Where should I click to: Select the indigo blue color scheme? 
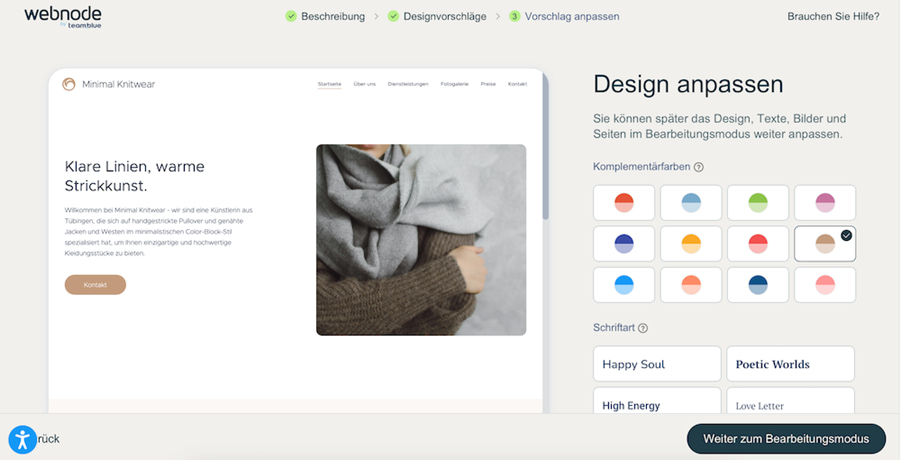point(624,243)
